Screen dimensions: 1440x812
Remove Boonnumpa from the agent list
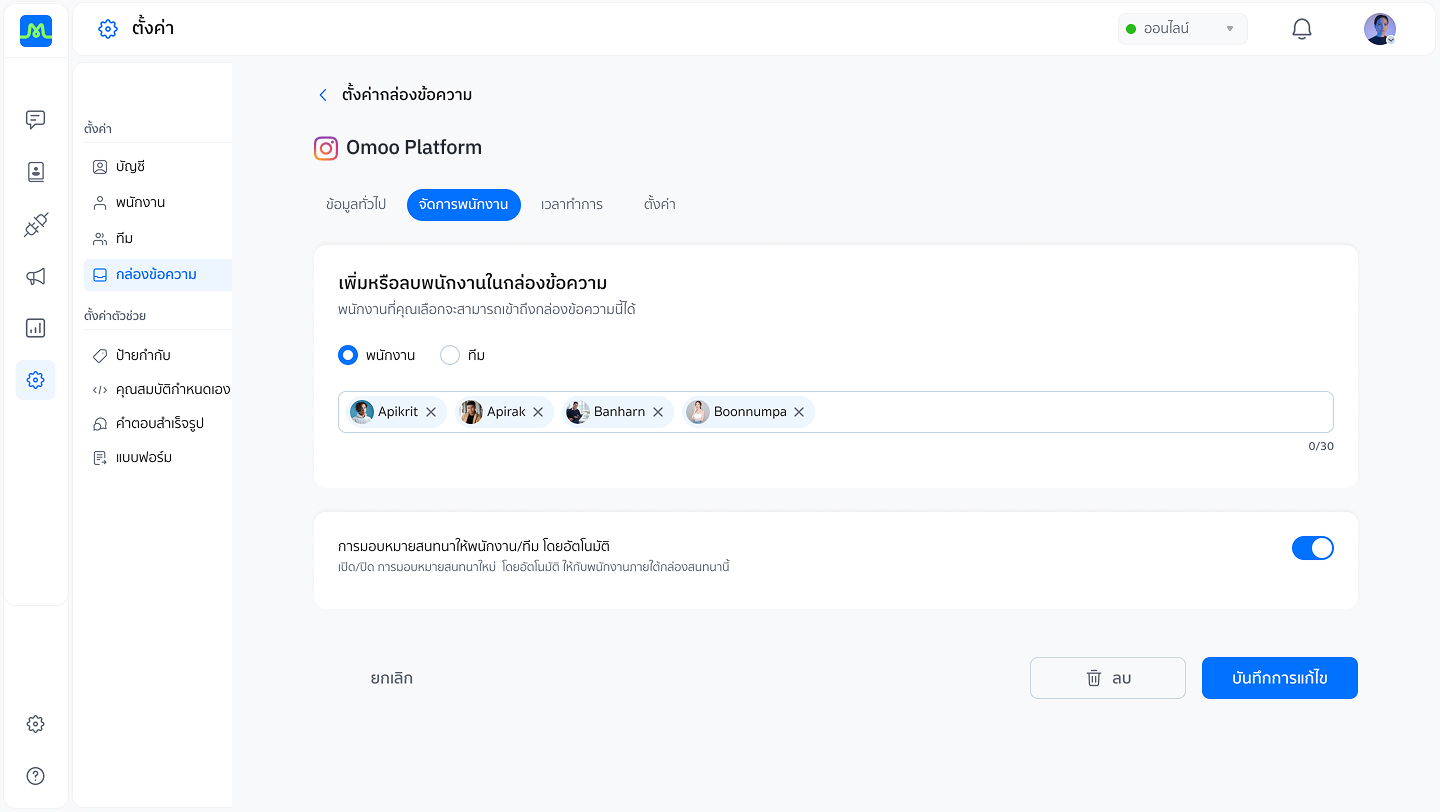click(799, 412)
